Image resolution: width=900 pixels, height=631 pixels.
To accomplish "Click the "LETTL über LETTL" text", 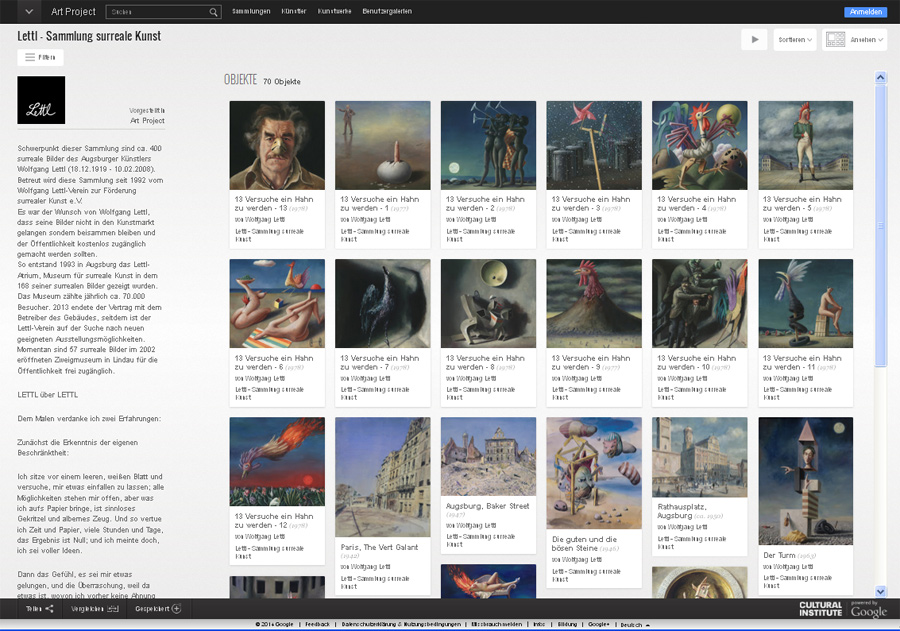I will 48,395.
